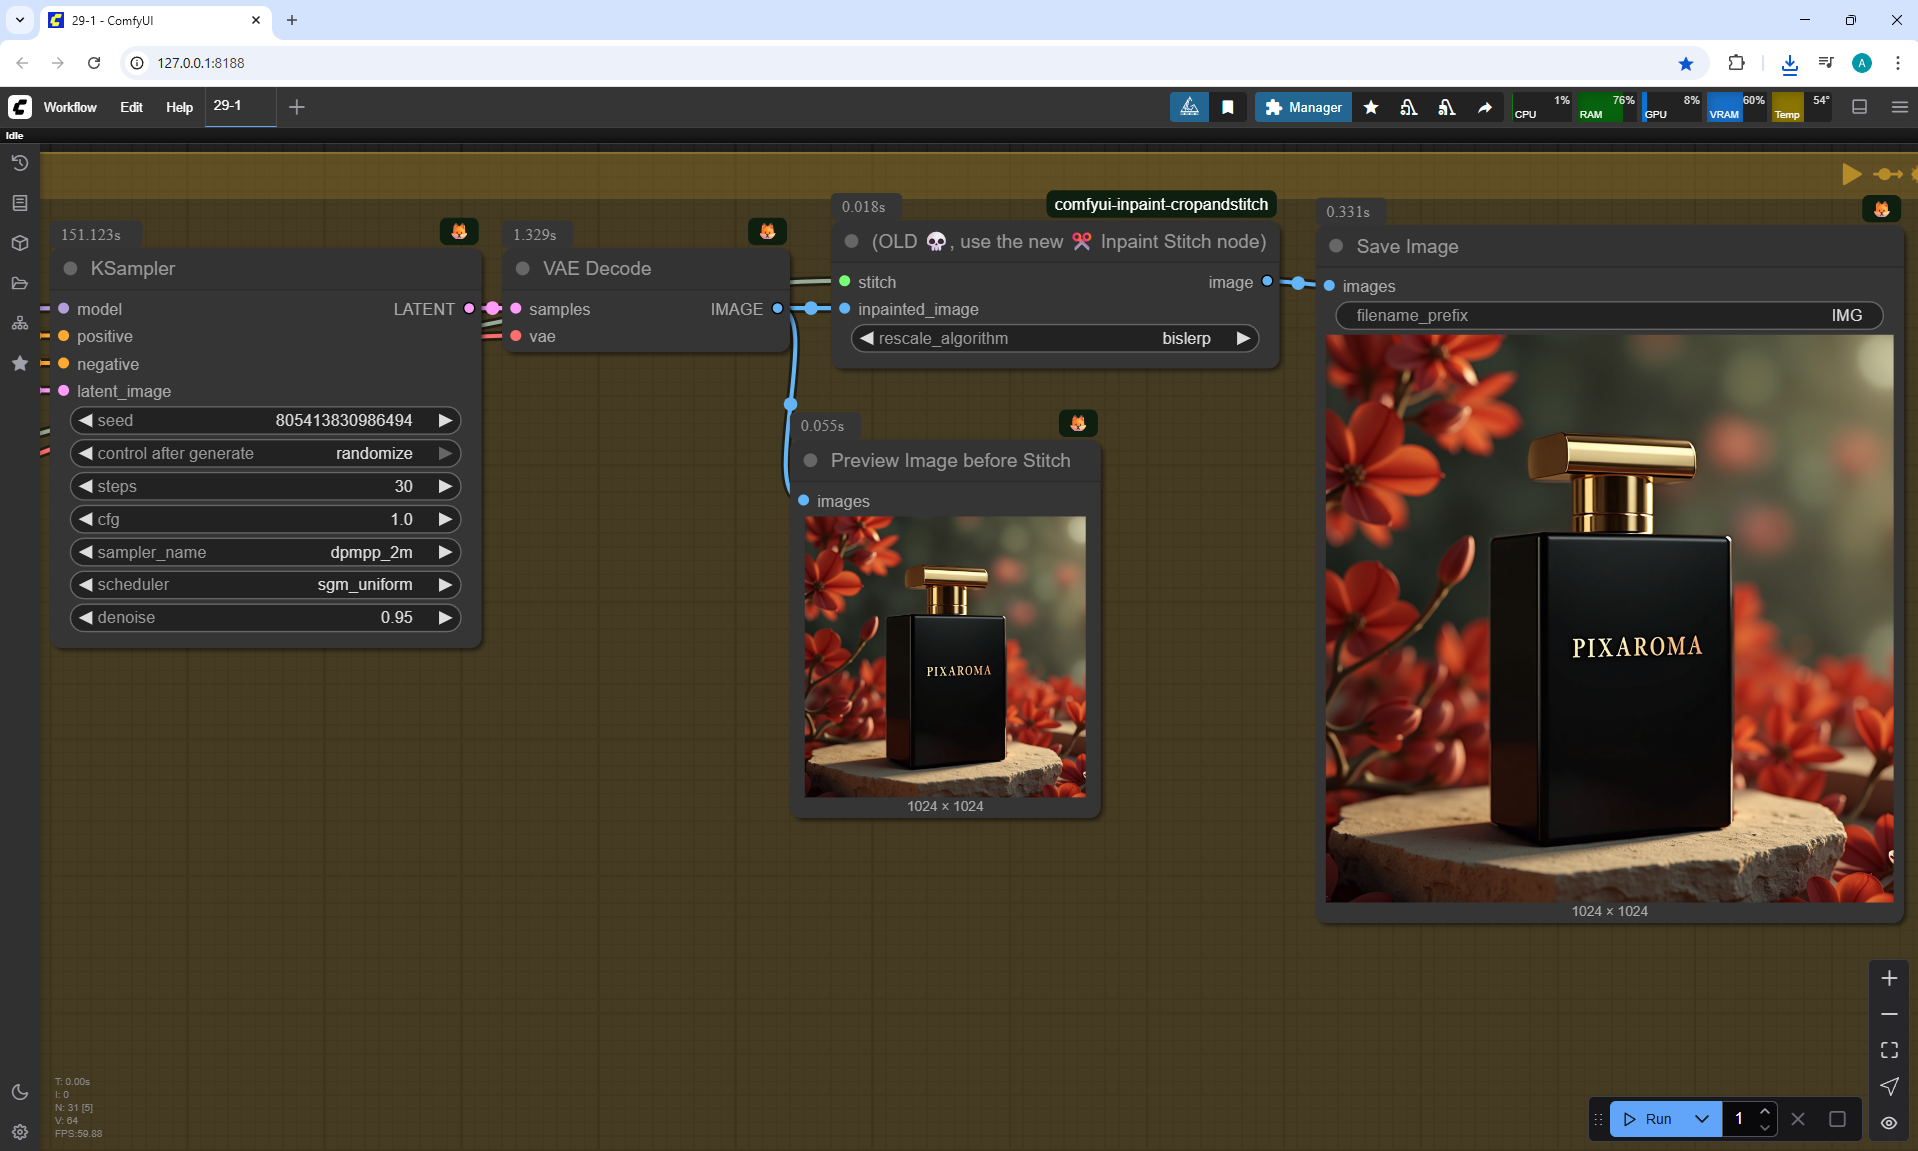Bookmark this page star in address bar
Screen dimensions: 1918x1151
pyautogui.click(x=1686, y=63)
